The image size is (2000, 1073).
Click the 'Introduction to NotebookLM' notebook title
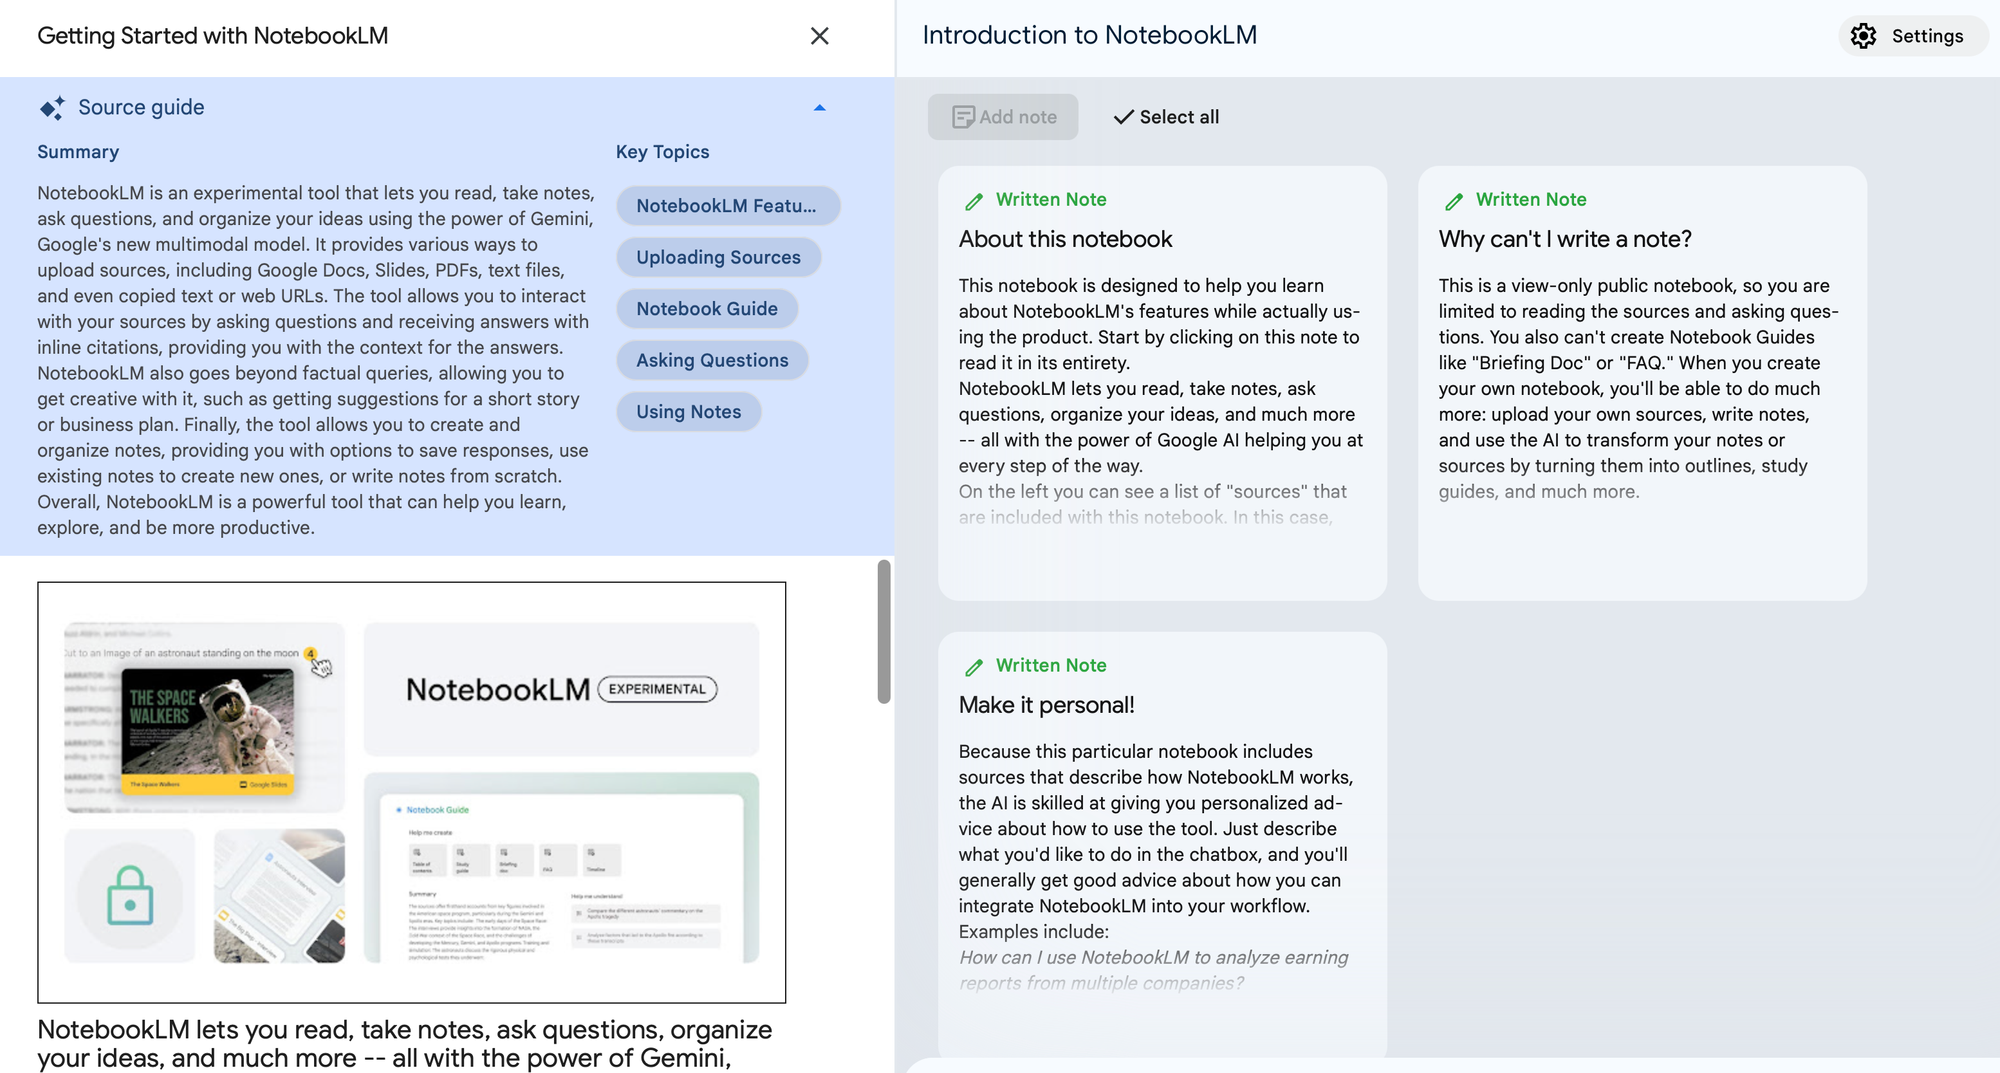[1090, 35]
